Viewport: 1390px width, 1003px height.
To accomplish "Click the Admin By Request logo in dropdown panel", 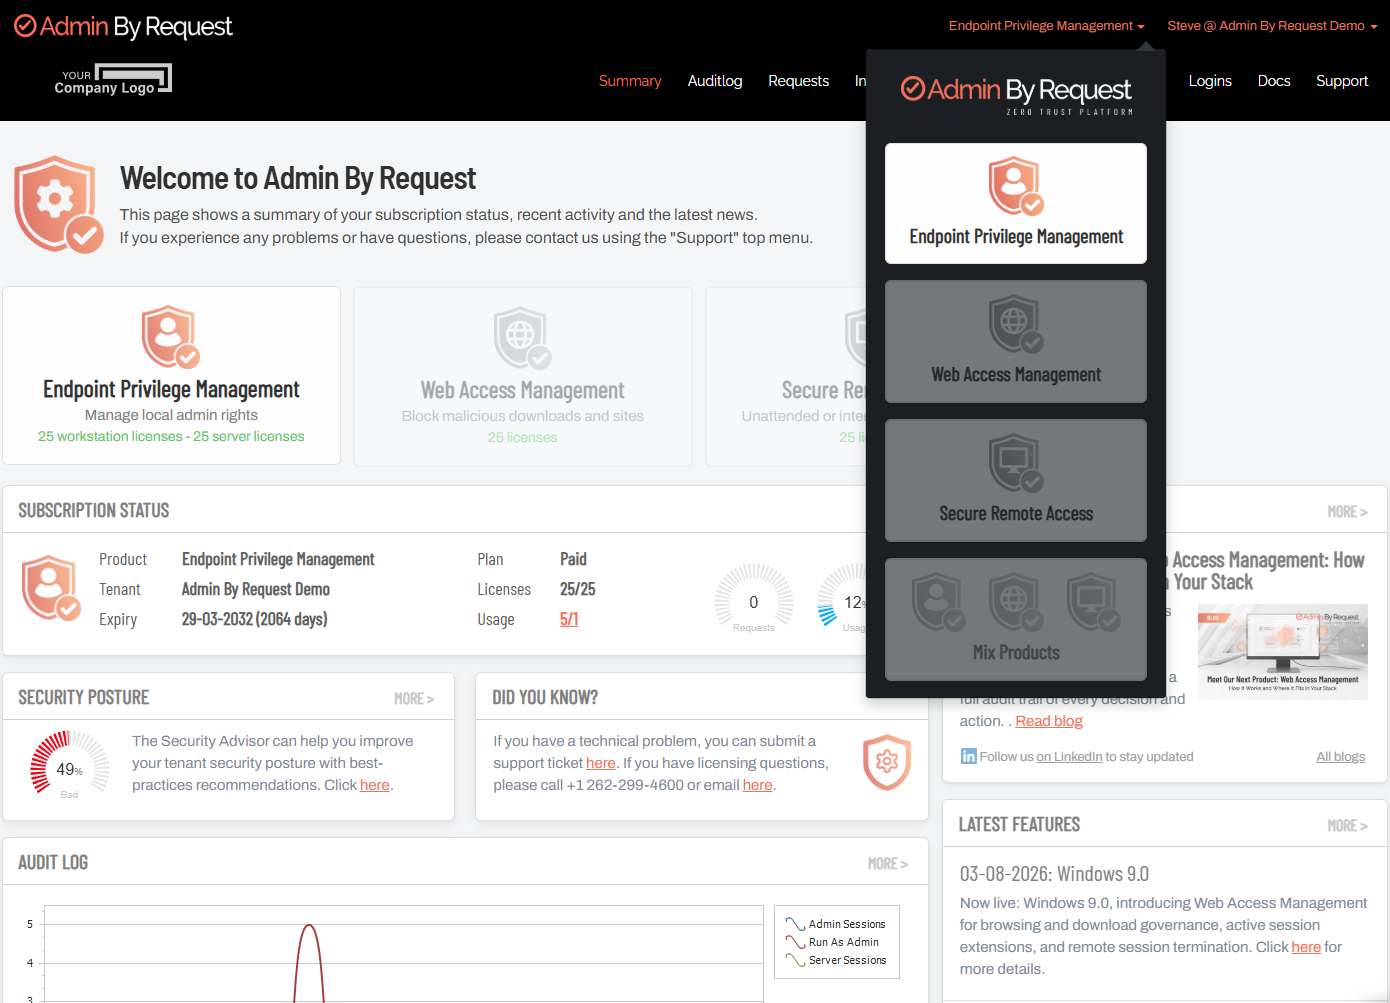I will point(1016,95).
